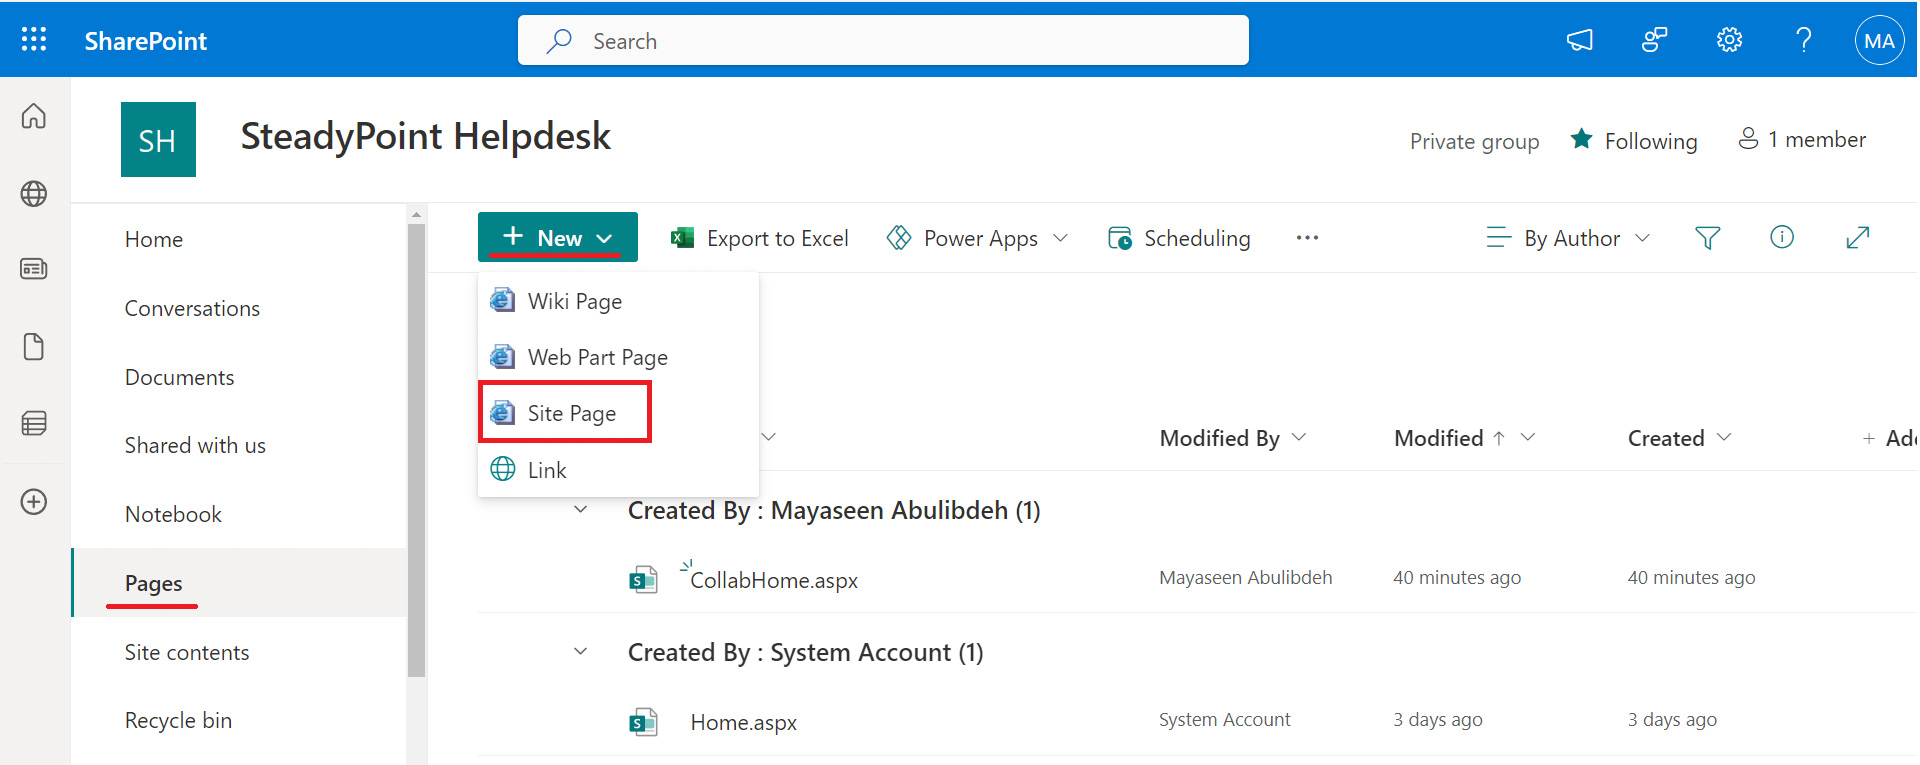Open the settings gear icon
The image size is (1920, 765).
(x=1729, y=40)
